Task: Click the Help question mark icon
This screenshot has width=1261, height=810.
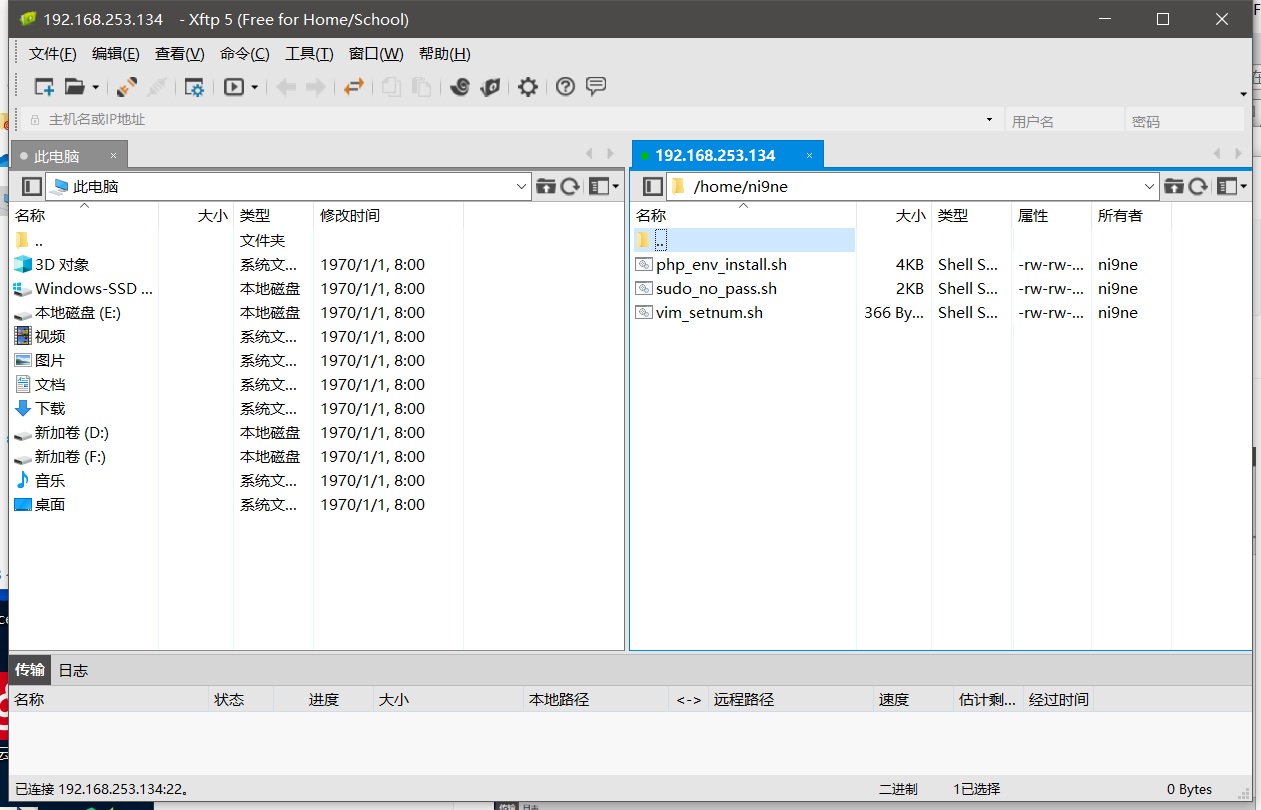Action: coord(565,87)
